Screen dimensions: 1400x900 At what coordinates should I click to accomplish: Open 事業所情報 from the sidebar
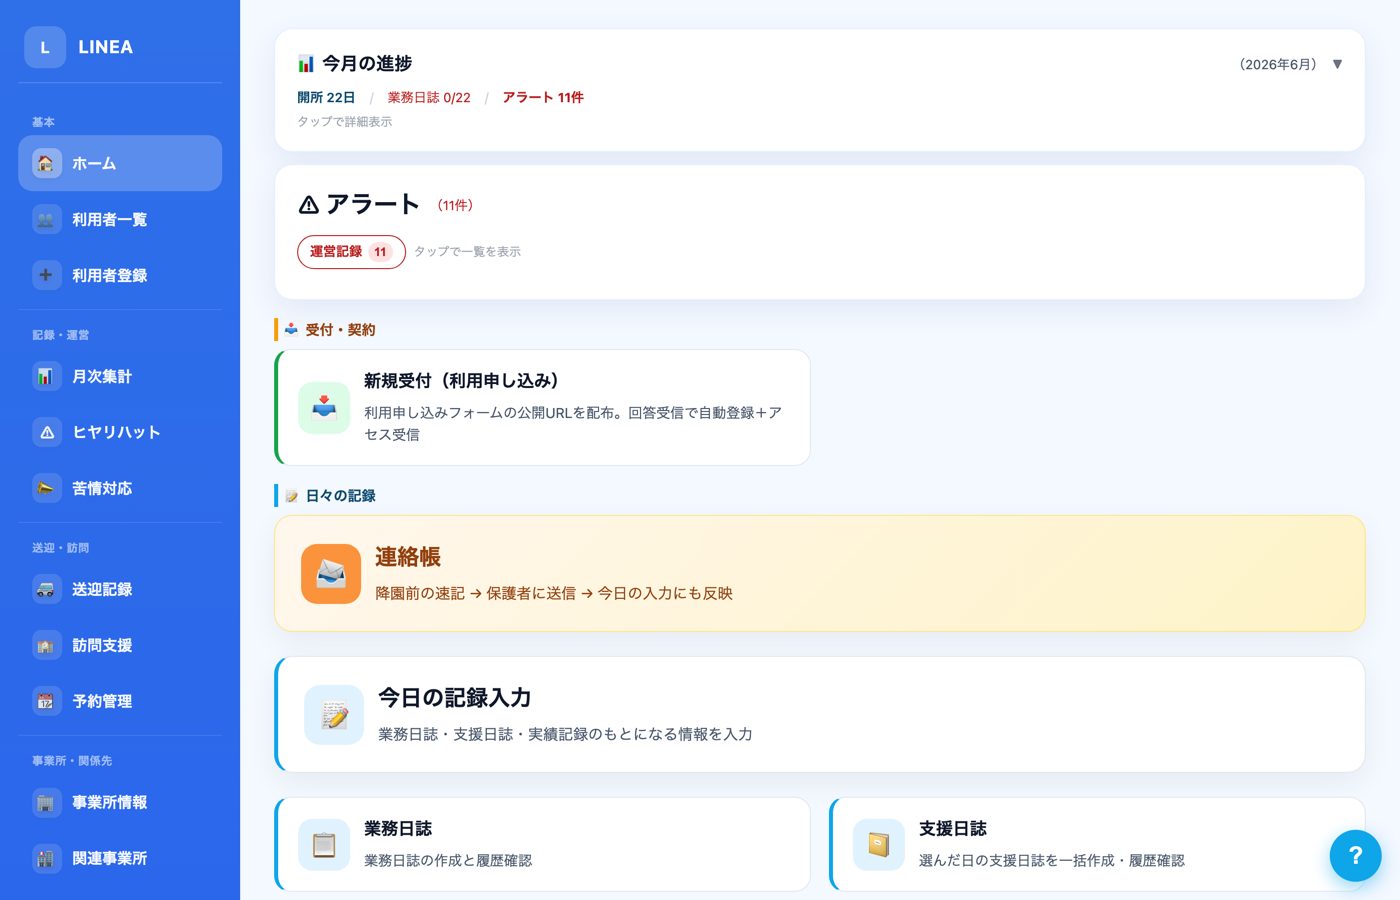(120, 802)
